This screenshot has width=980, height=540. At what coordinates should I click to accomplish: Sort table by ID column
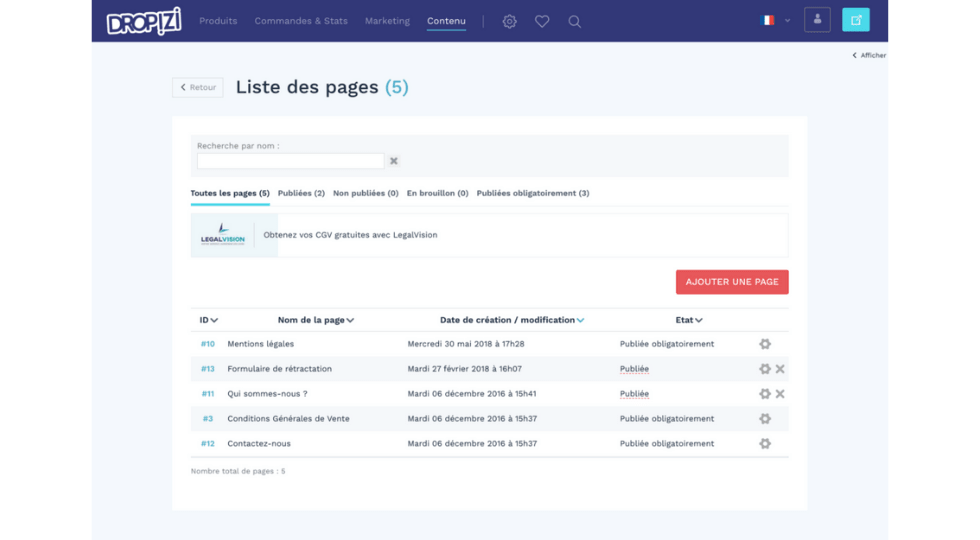coord(208,320)
